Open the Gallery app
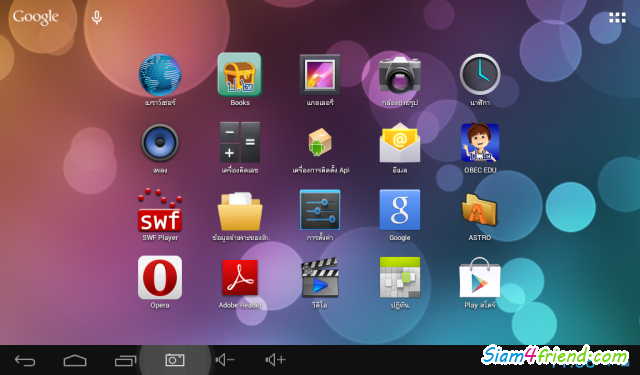 (x=320, y=75)
